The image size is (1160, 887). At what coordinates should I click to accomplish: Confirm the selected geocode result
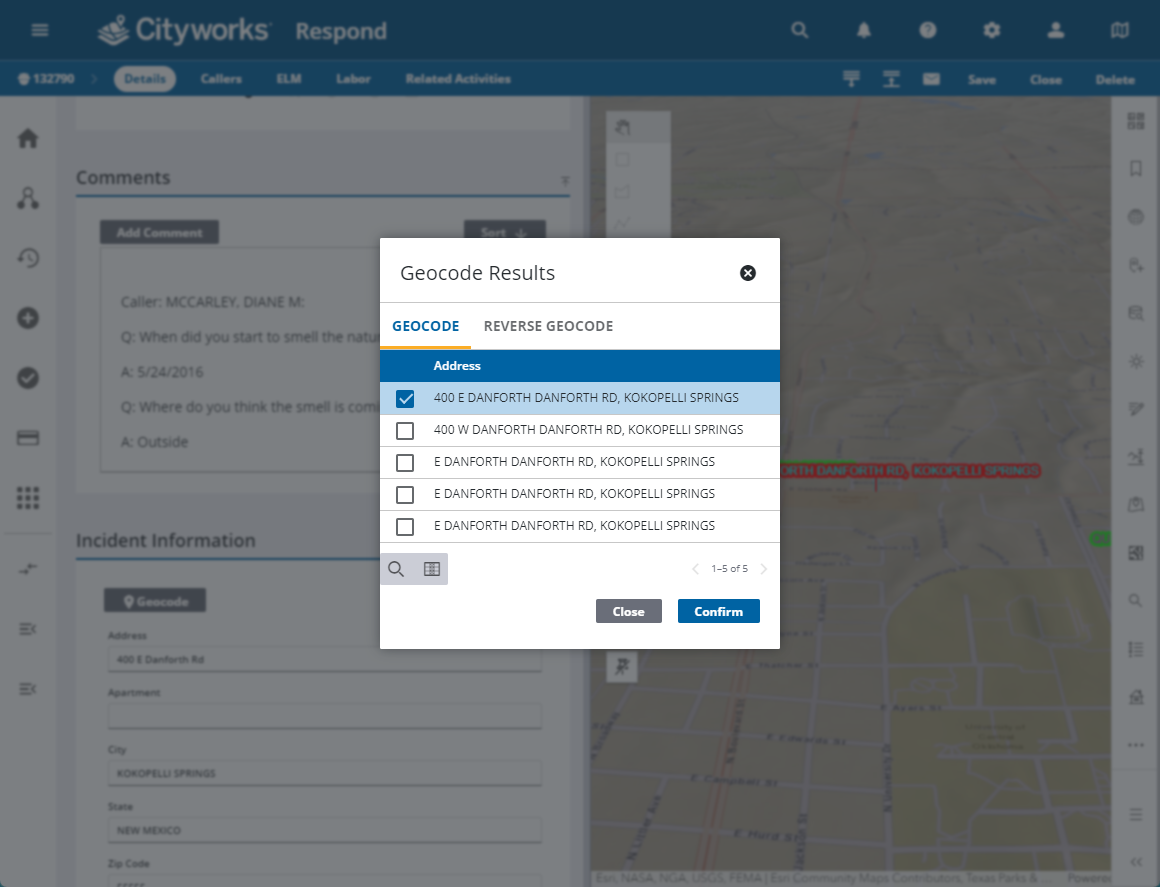click(719, 611)
